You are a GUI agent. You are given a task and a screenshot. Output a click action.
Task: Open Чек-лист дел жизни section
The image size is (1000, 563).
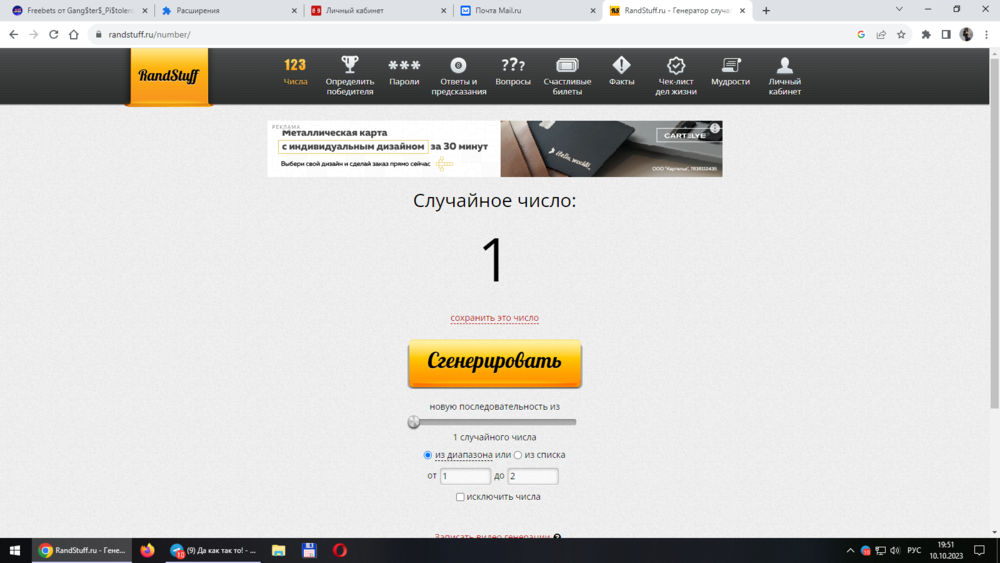[x=676, y=75]
